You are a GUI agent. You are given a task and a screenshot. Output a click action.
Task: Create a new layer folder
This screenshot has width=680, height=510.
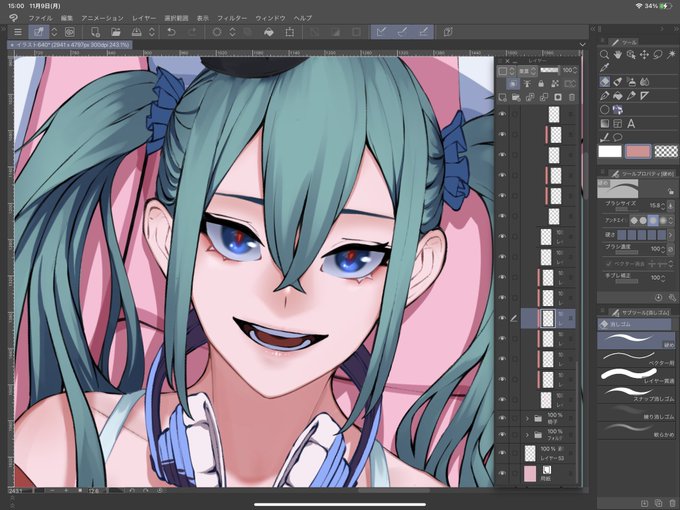tap(516, 98)
